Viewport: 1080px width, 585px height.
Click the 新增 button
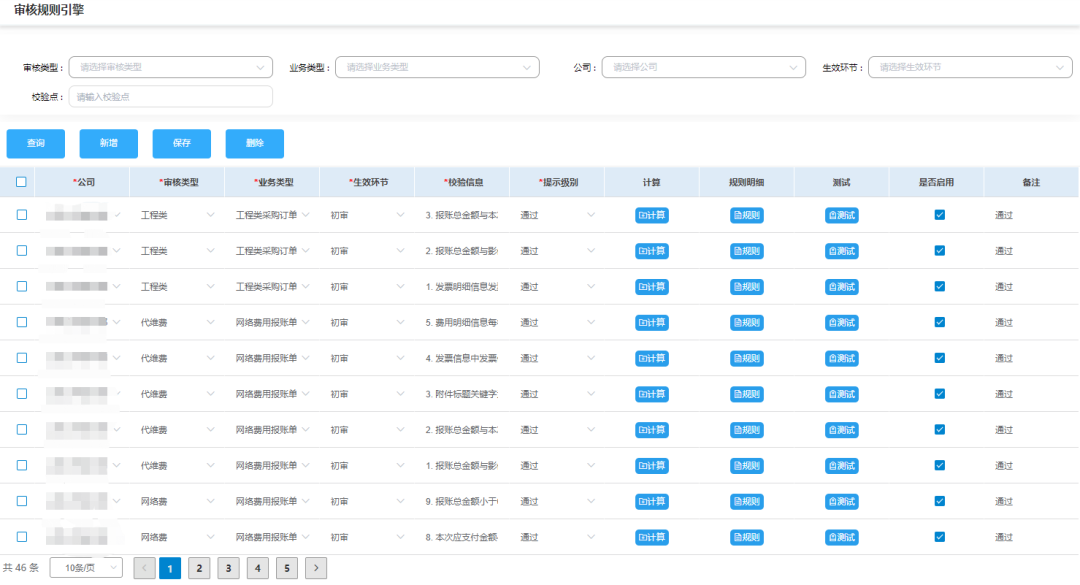pyautogui.click(x=109, y=143)
